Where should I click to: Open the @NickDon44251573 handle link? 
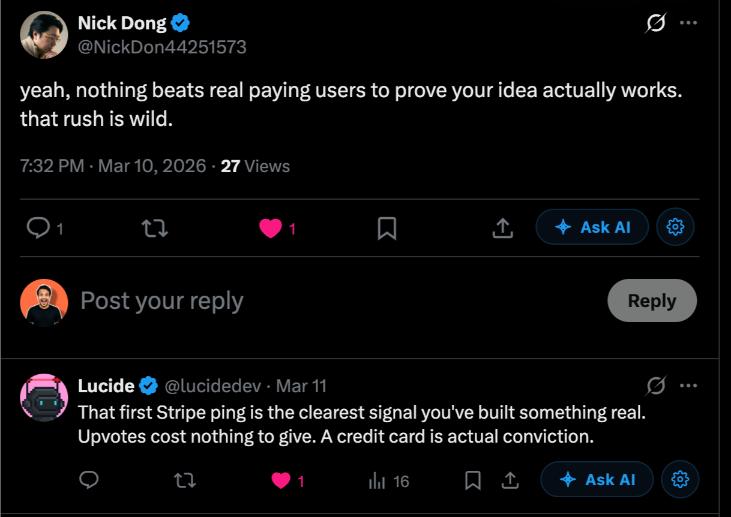162,47
